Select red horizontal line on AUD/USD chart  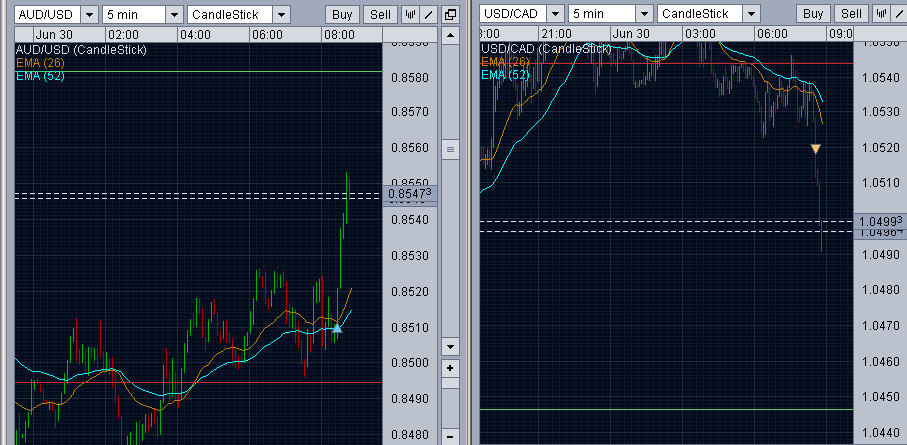tap(198, 382)
